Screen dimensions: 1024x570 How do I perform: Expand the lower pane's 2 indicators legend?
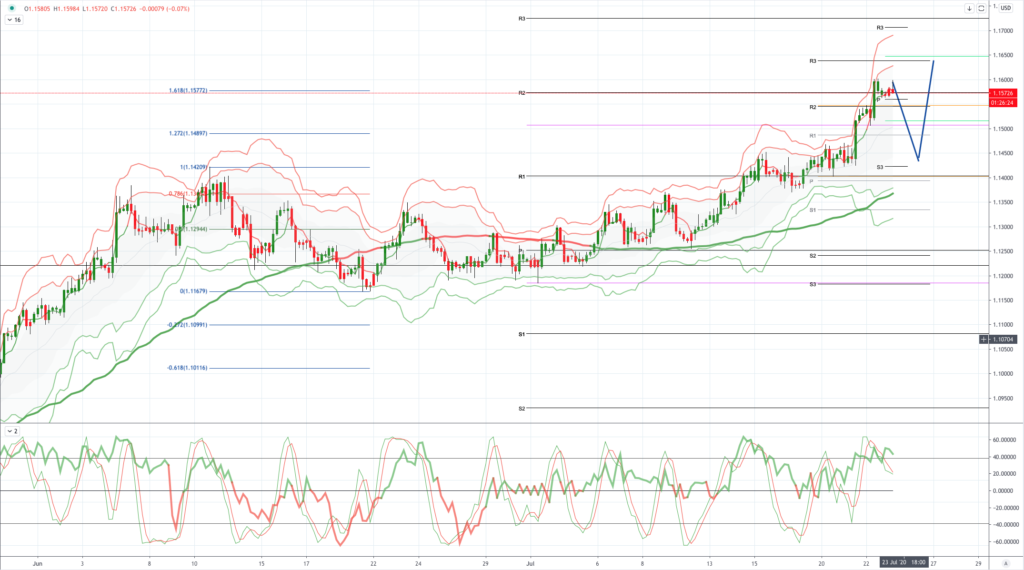click(12, 432)
